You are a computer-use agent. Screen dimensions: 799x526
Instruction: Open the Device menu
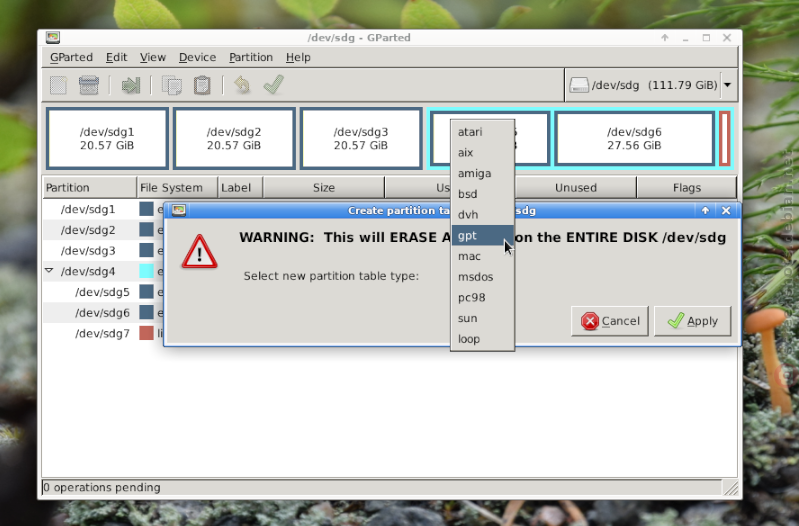point(197,57)
